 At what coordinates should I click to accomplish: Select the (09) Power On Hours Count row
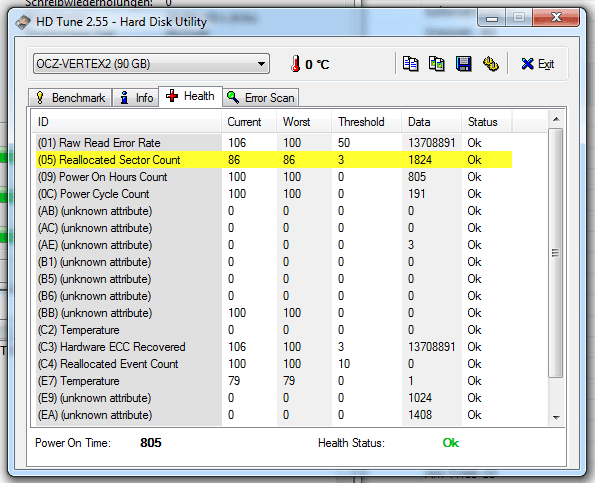(x=274, y=177)
